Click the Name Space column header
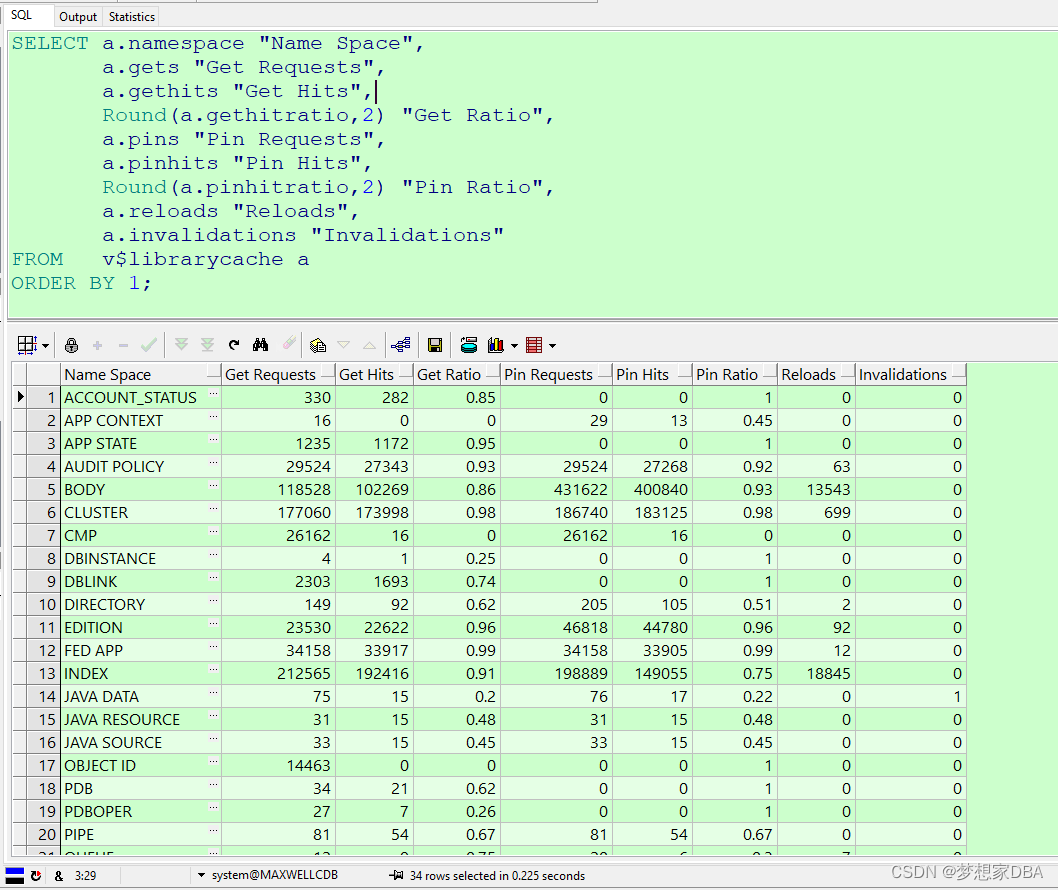The image size is (1058, 890). click(x=140, y=374)
